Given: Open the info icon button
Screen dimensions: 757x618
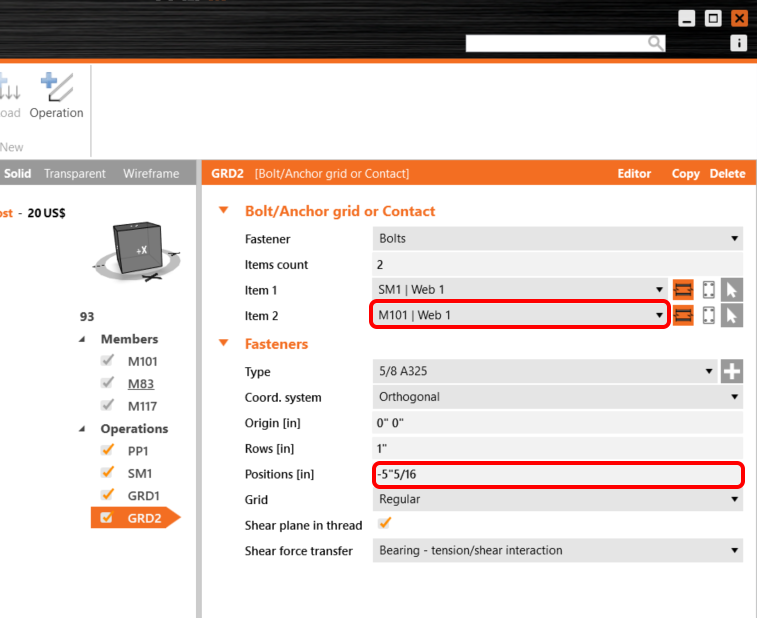Looking at the screenshot, I should pos(738,43).
